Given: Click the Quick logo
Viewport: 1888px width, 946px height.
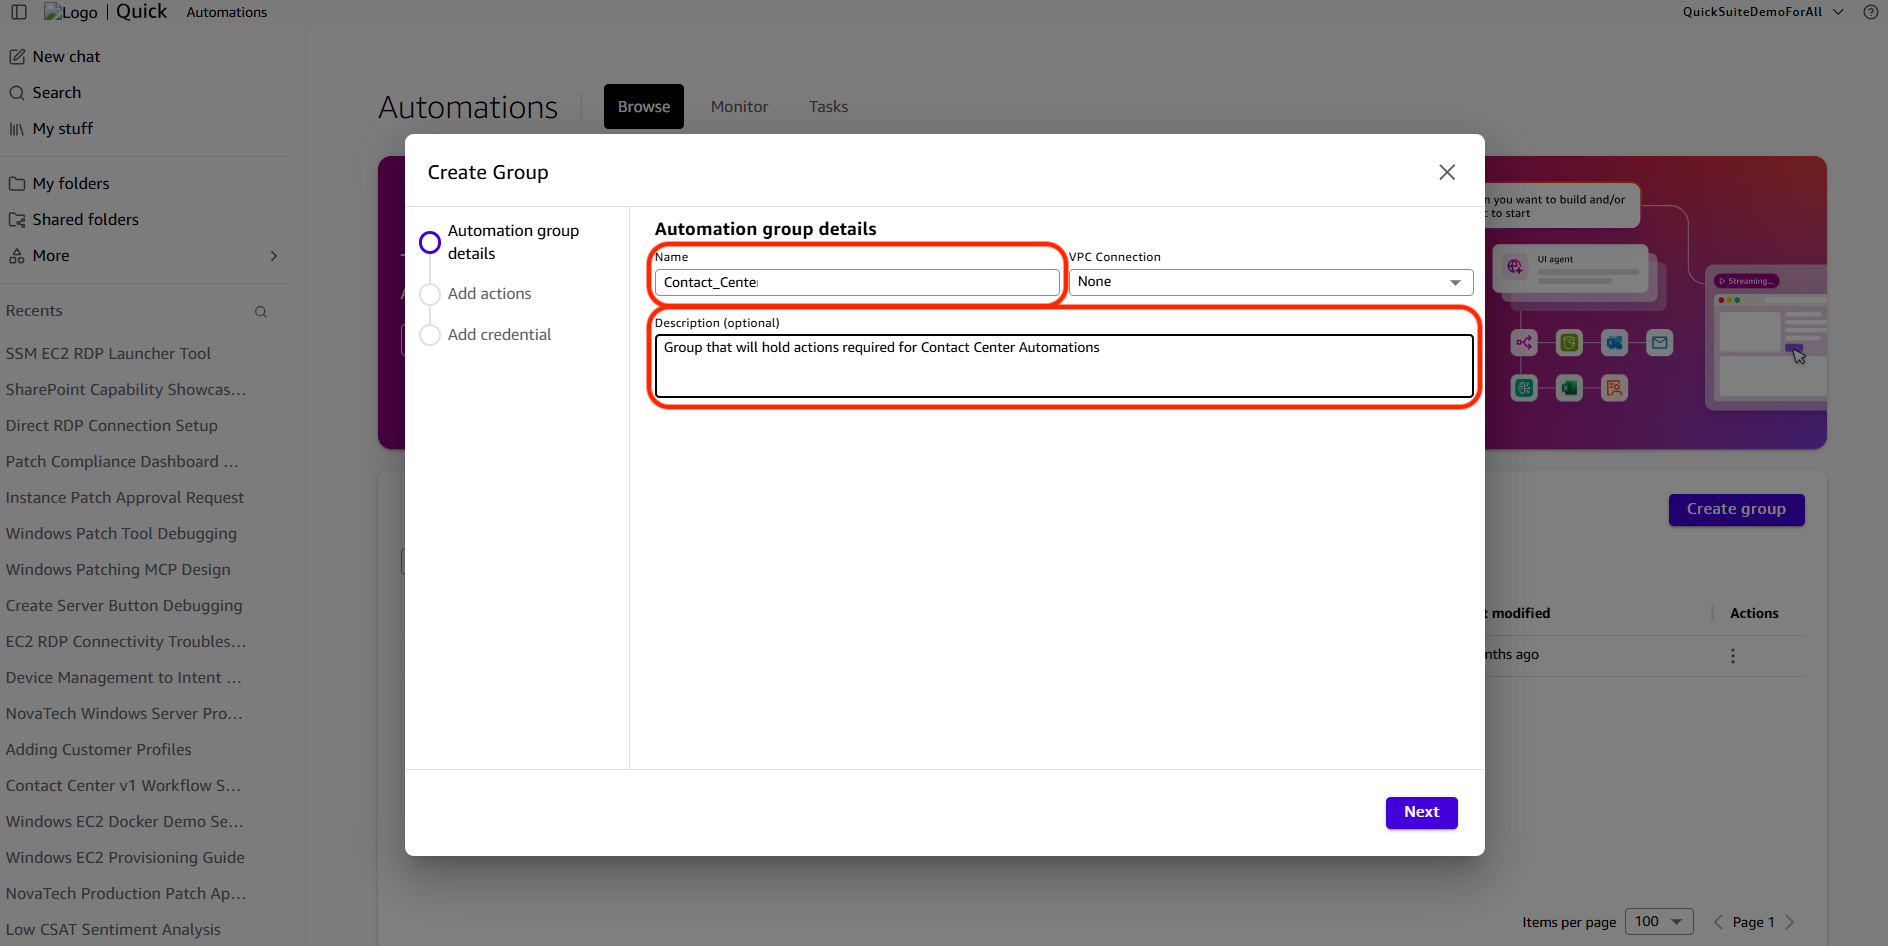Looking at the screenshot, I should pos(105,12).
